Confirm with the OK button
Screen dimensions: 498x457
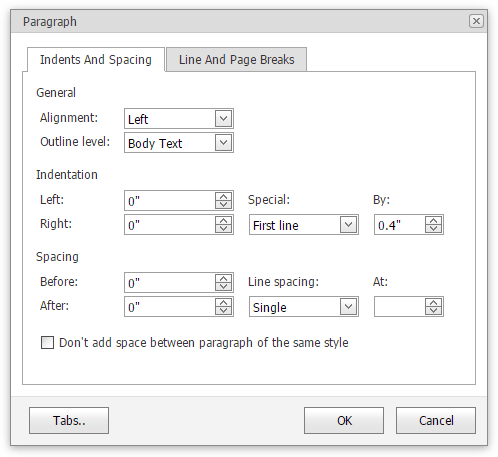tap(344, 420)
